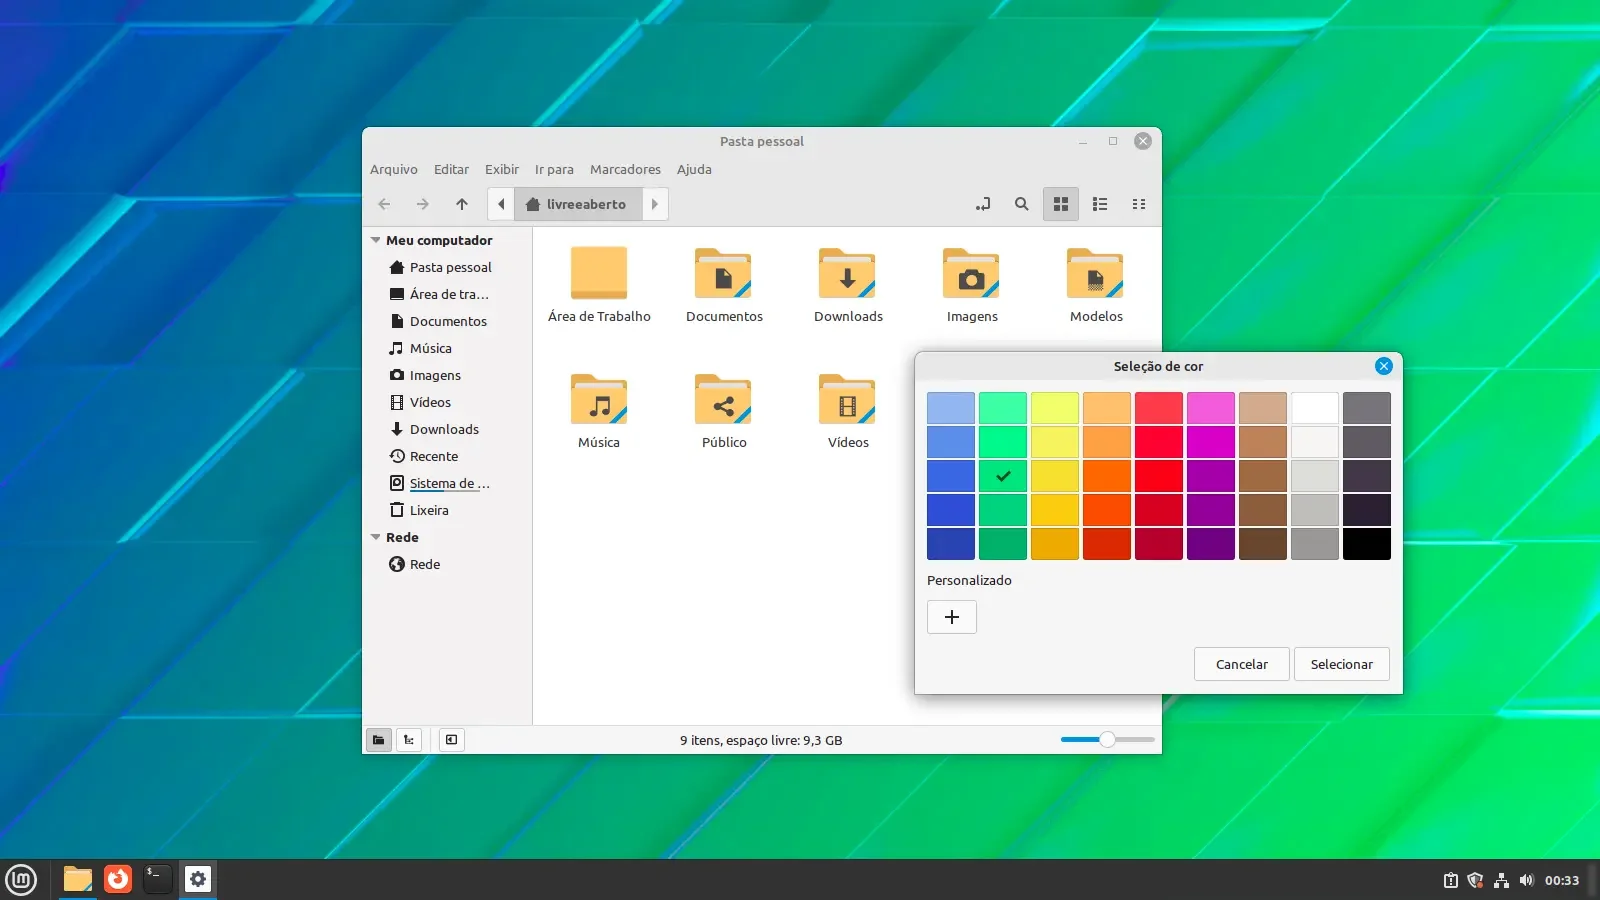Open the Marcadores menu
The image size is (1600, 900).
coord(625,169)
